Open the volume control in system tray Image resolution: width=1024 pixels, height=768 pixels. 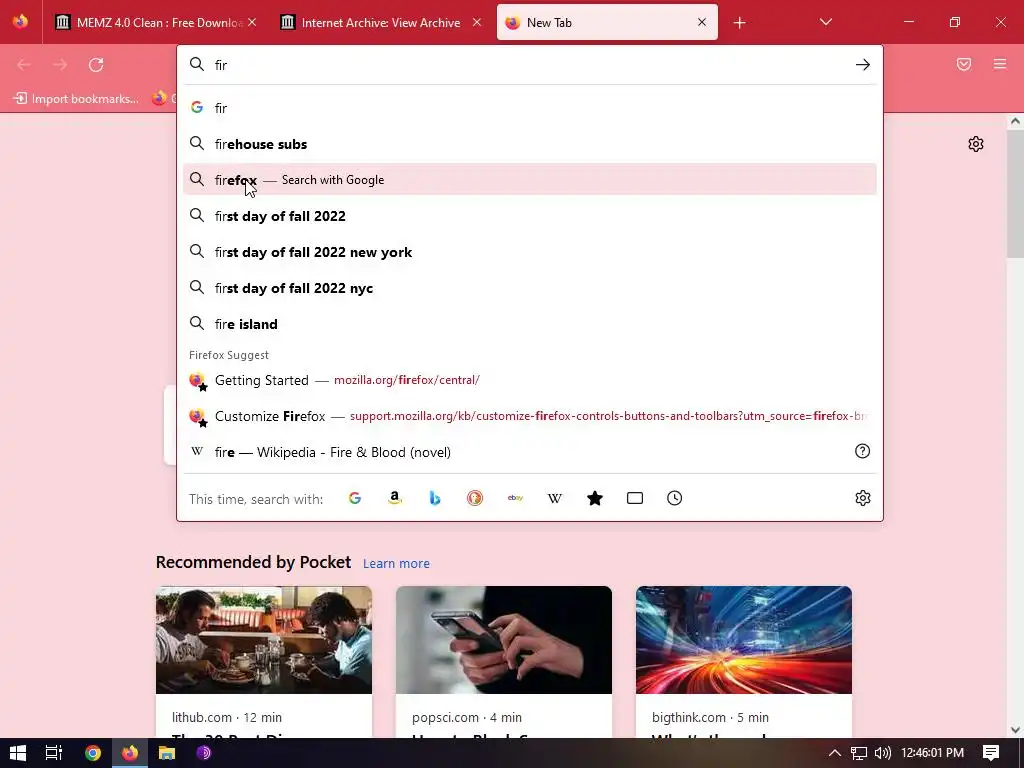point(882,753)
